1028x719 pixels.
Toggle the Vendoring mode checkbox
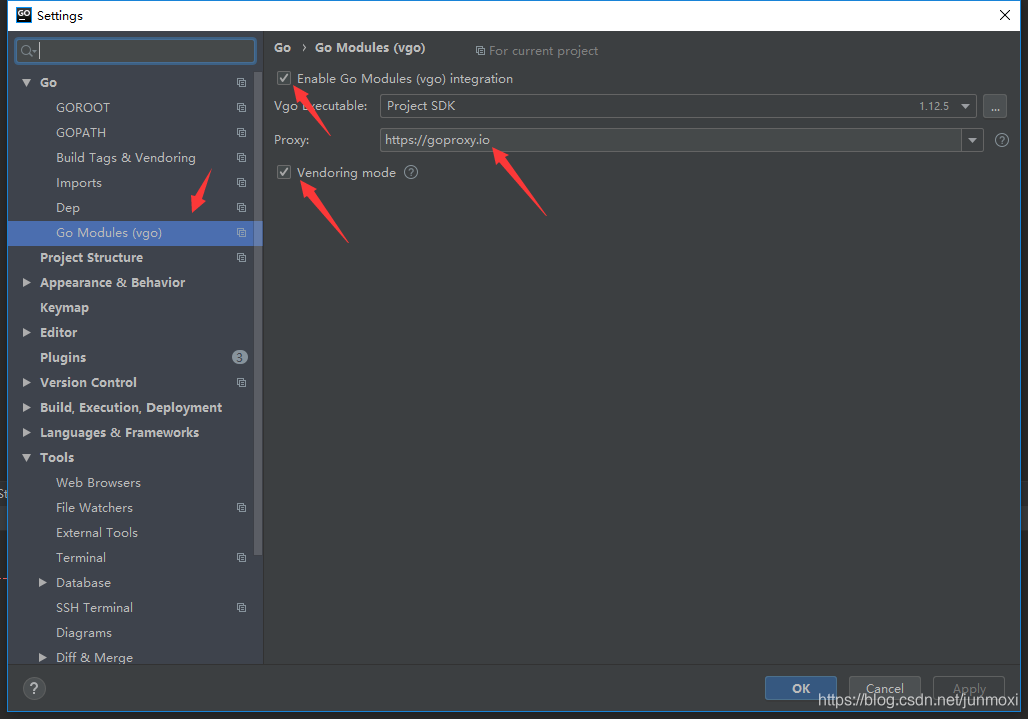(x=284, y=172)
